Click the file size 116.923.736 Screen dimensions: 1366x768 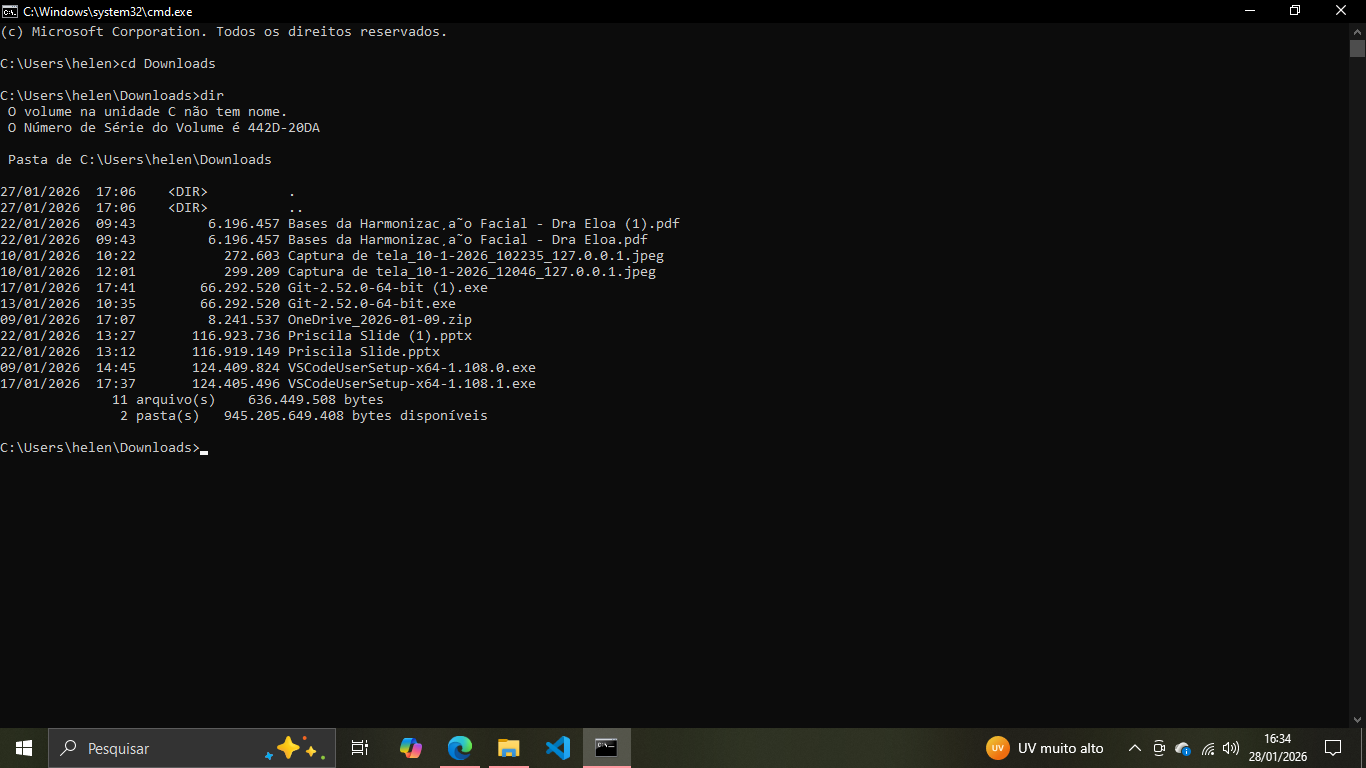pyautogui.click(x=236, y=335)
